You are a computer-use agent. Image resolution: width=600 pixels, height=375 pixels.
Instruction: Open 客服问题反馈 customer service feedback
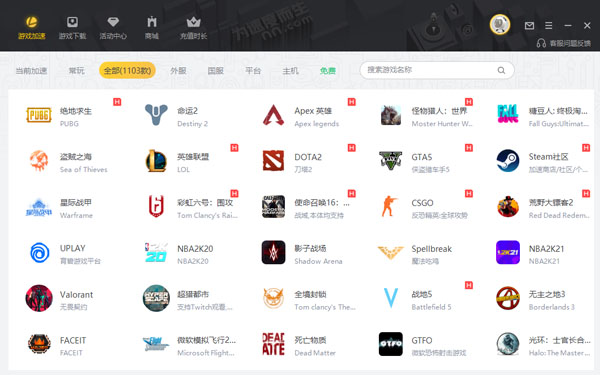(x=564, y=43)
